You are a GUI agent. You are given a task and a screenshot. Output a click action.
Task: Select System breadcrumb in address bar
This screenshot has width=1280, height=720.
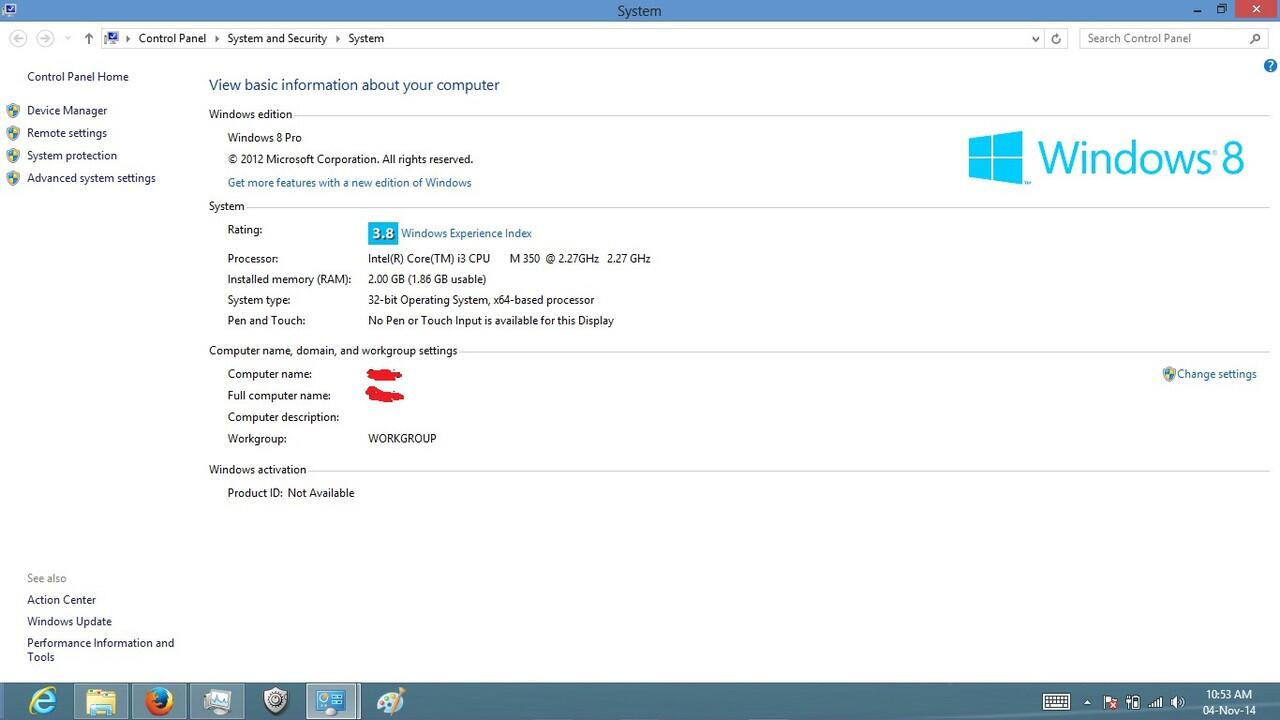pos(366,38)
